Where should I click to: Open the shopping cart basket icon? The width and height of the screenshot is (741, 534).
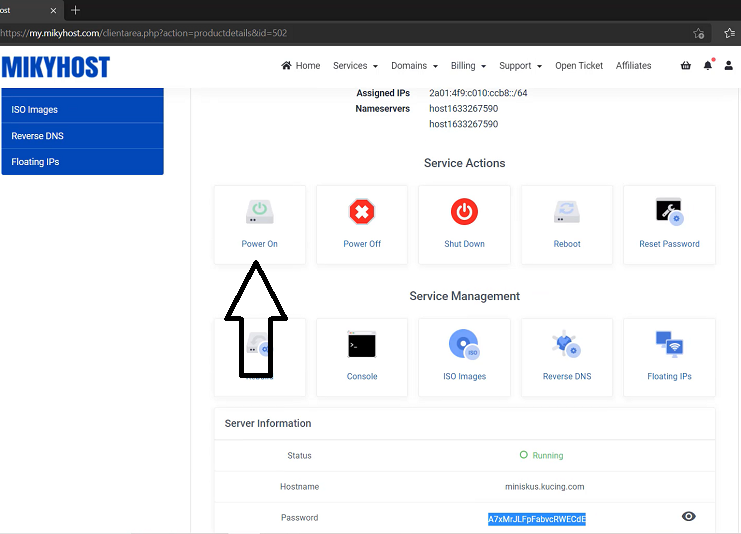click(686, 66)
